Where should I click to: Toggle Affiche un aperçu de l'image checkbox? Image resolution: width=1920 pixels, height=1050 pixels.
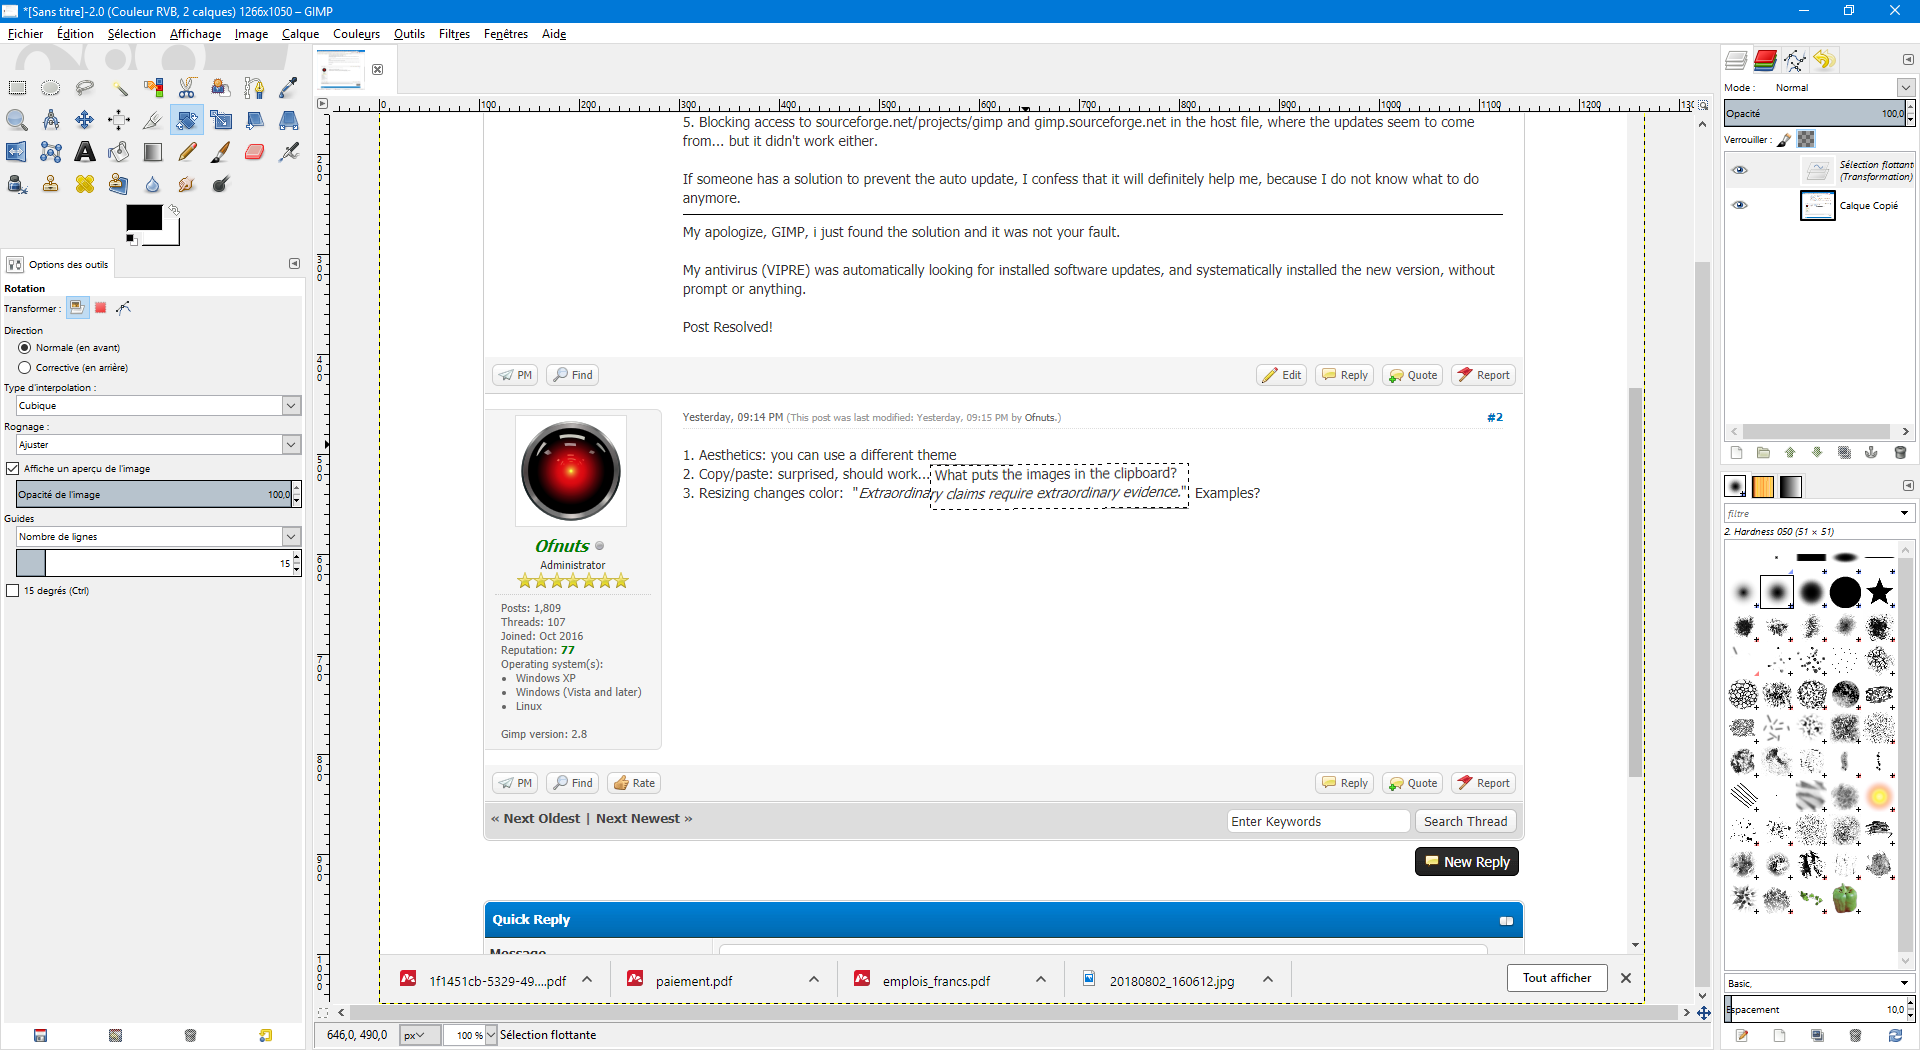click(x=12, y=468)
